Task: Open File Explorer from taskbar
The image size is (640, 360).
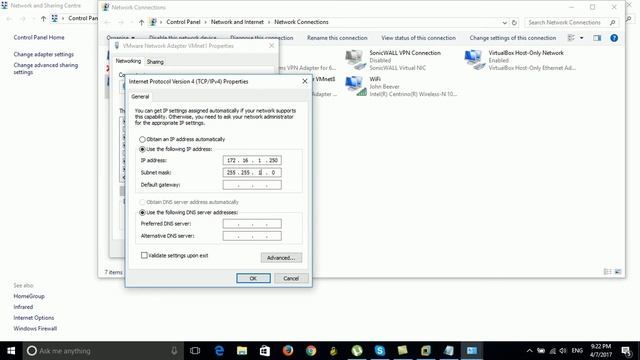Action: (x=242, y=351)
